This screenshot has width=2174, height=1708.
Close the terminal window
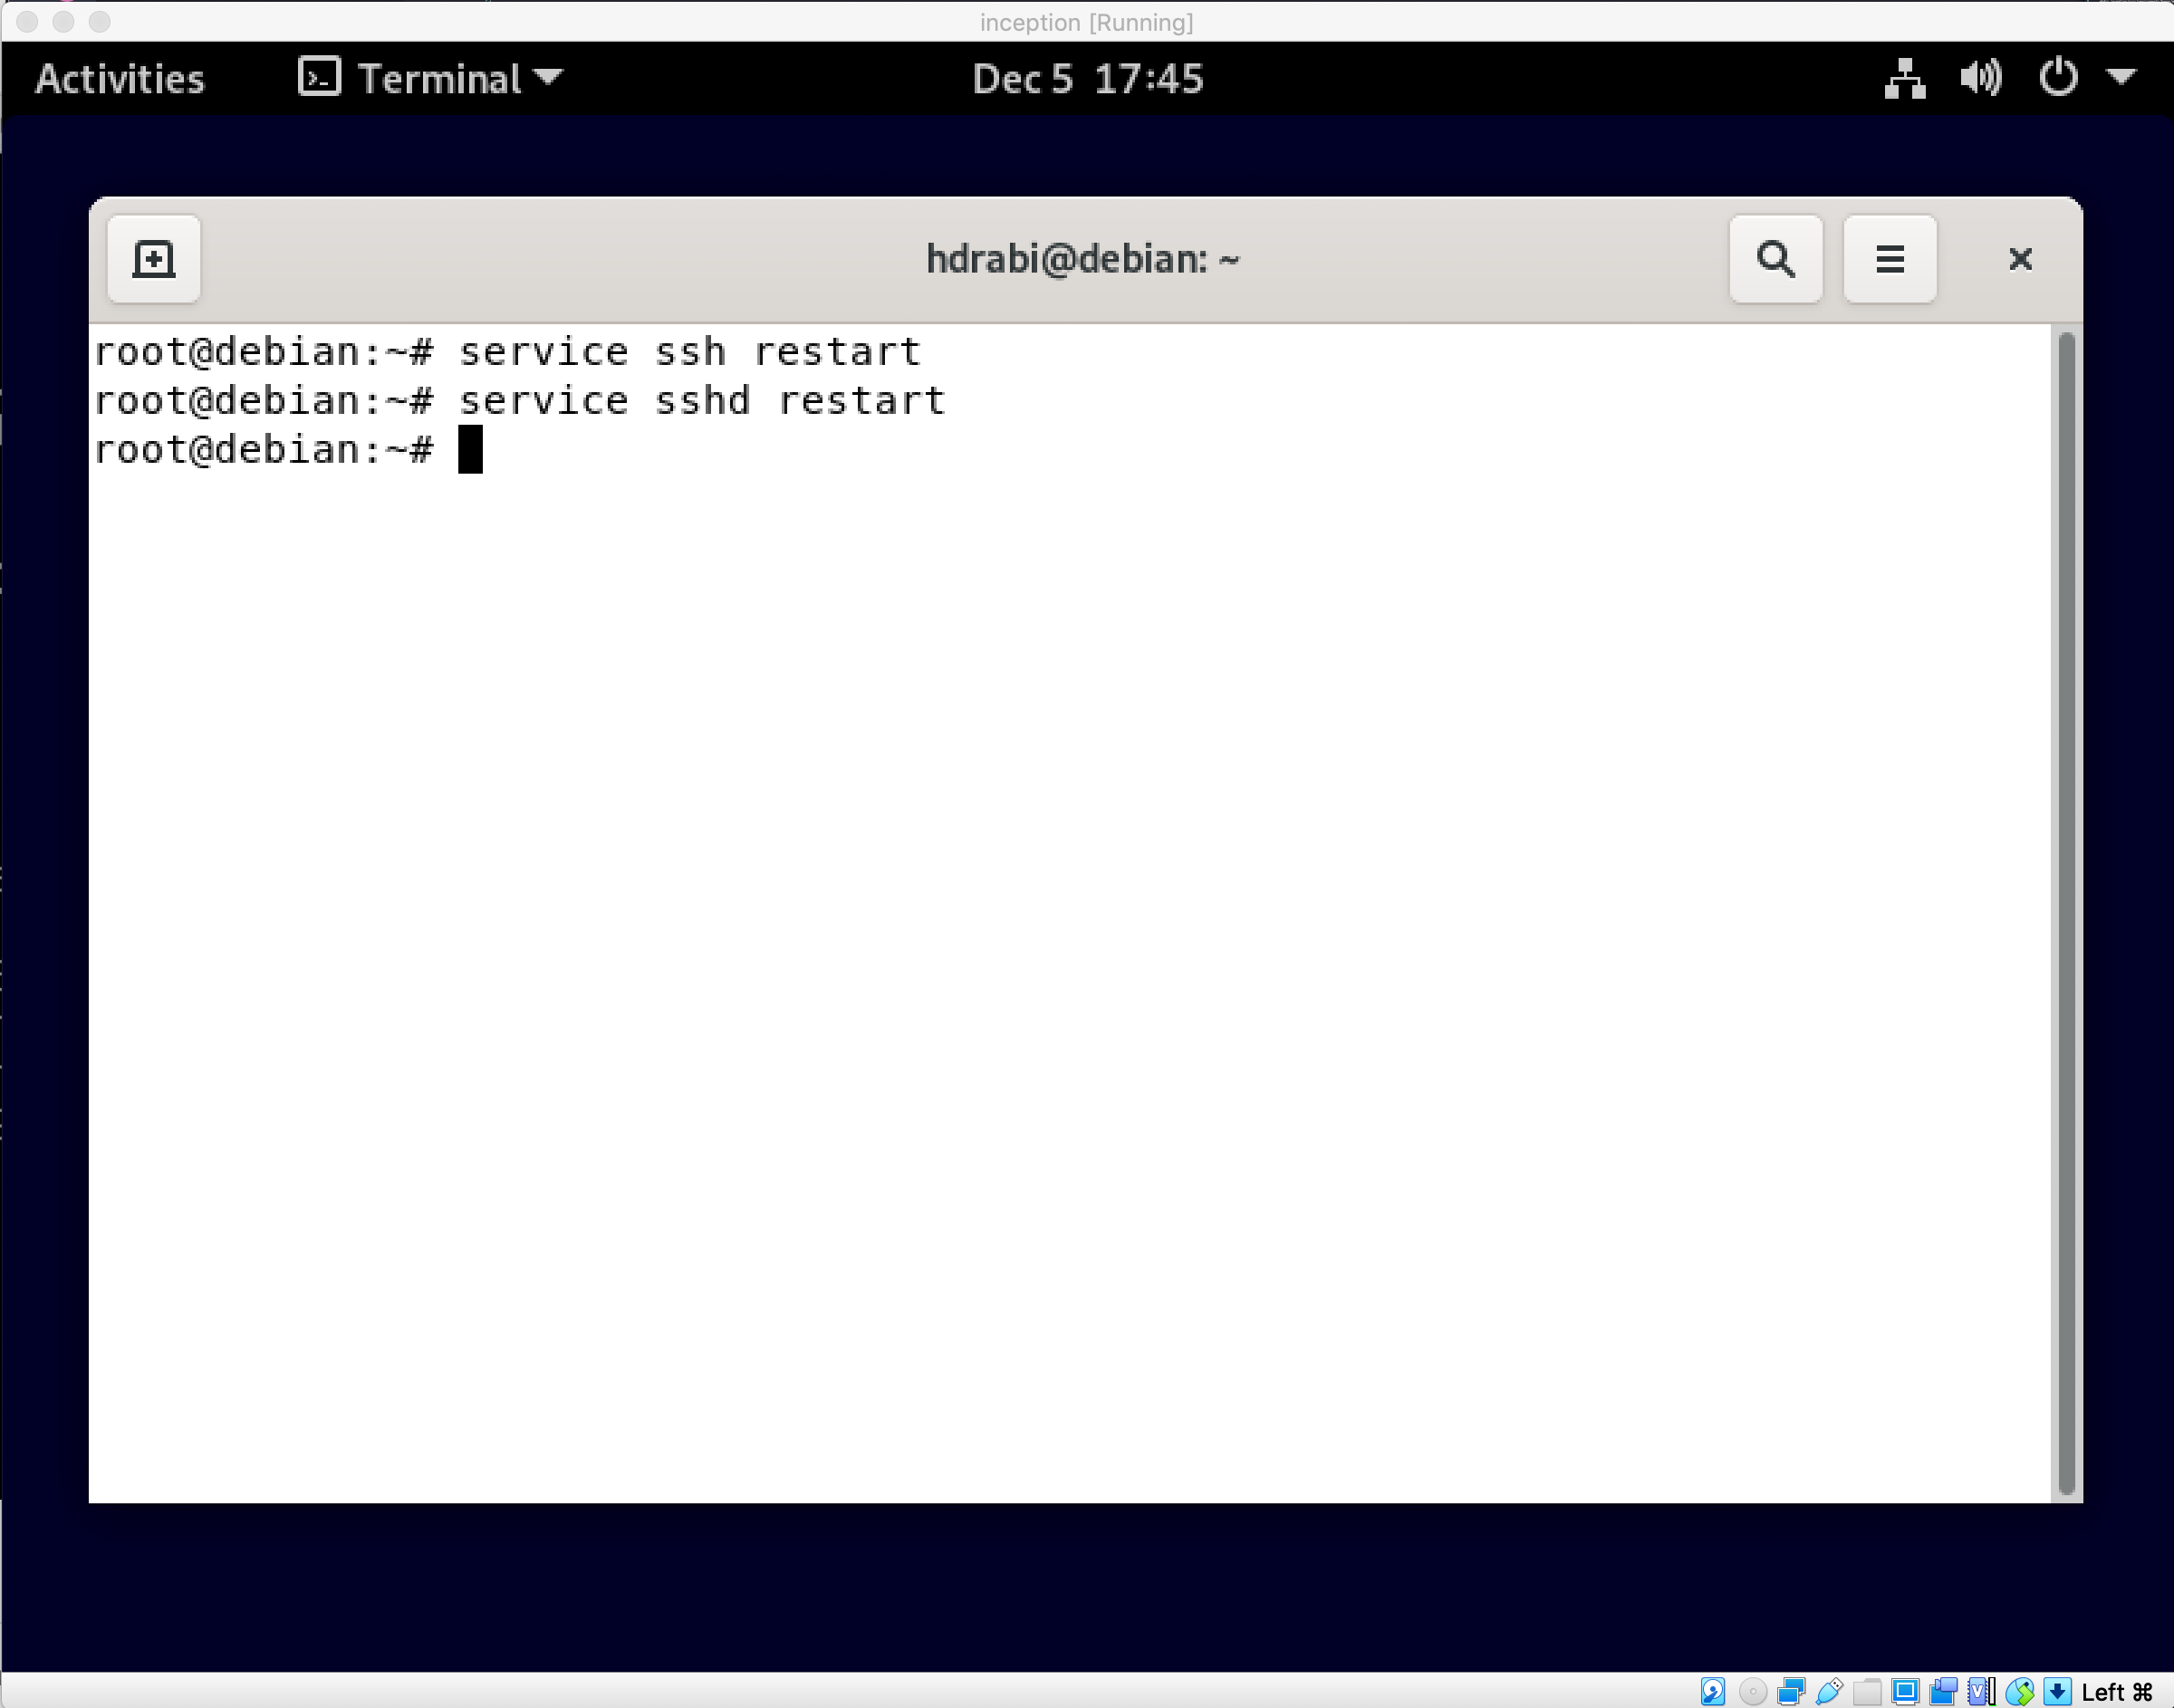(2020, 259)
